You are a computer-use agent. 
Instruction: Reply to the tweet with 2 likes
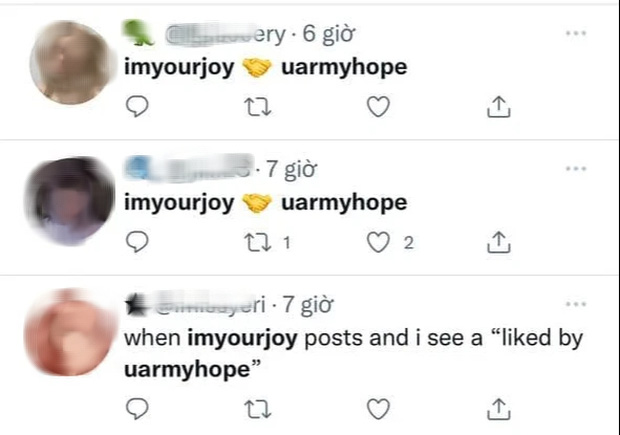[137, 242]
